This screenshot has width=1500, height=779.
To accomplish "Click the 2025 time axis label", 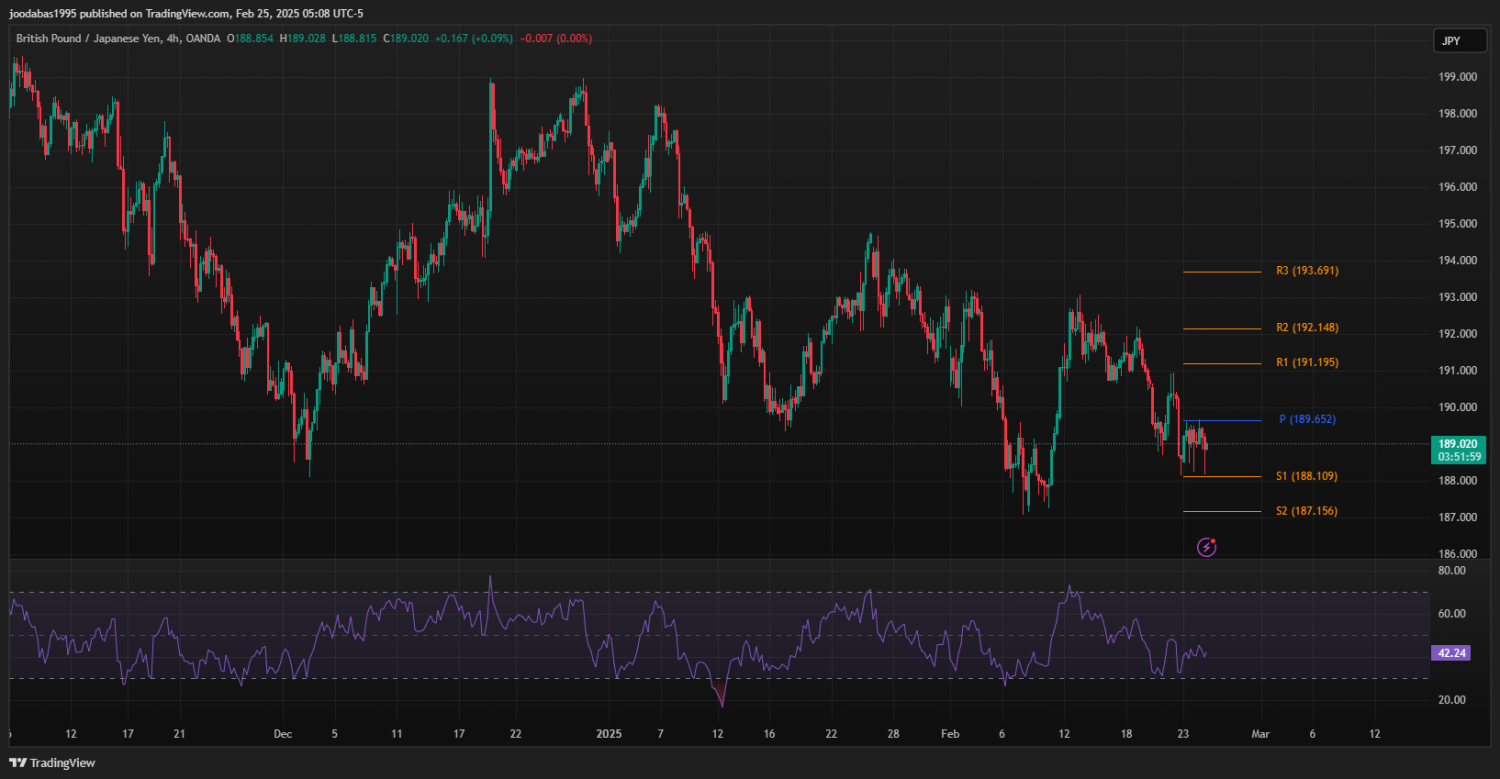I will [609, 733].
